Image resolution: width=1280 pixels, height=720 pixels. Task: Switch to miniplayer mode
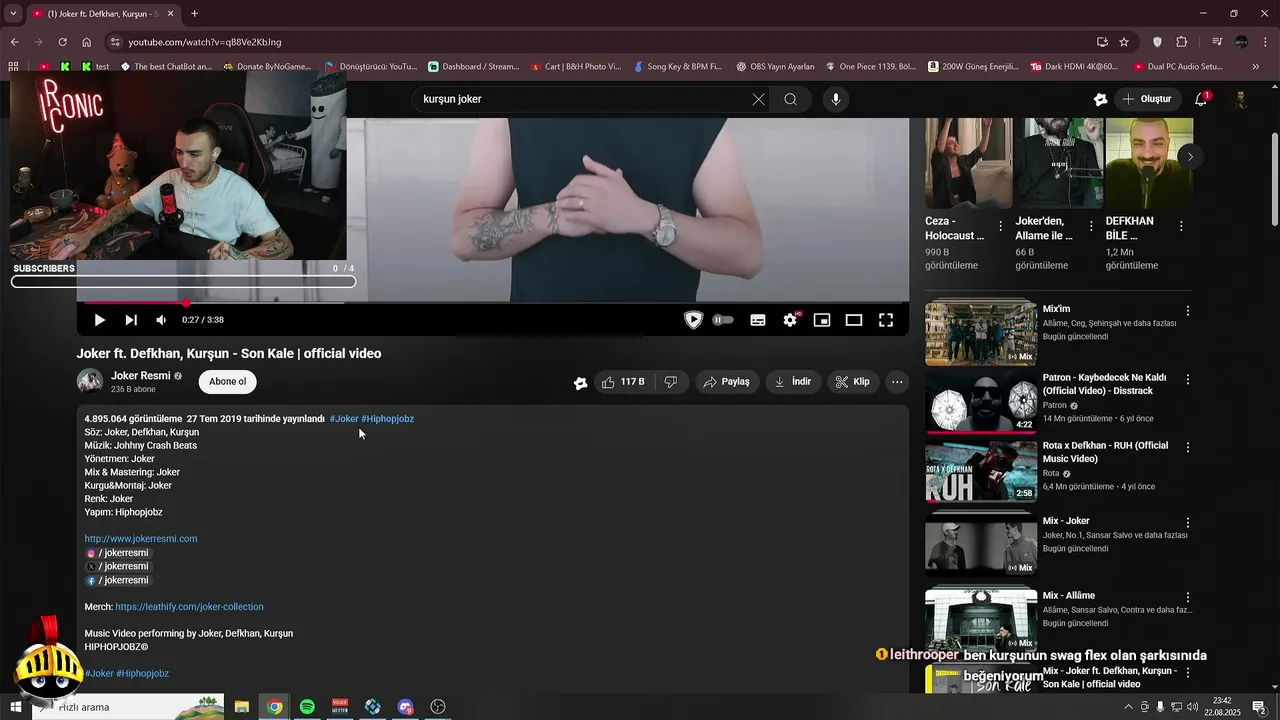pos(822,320)
